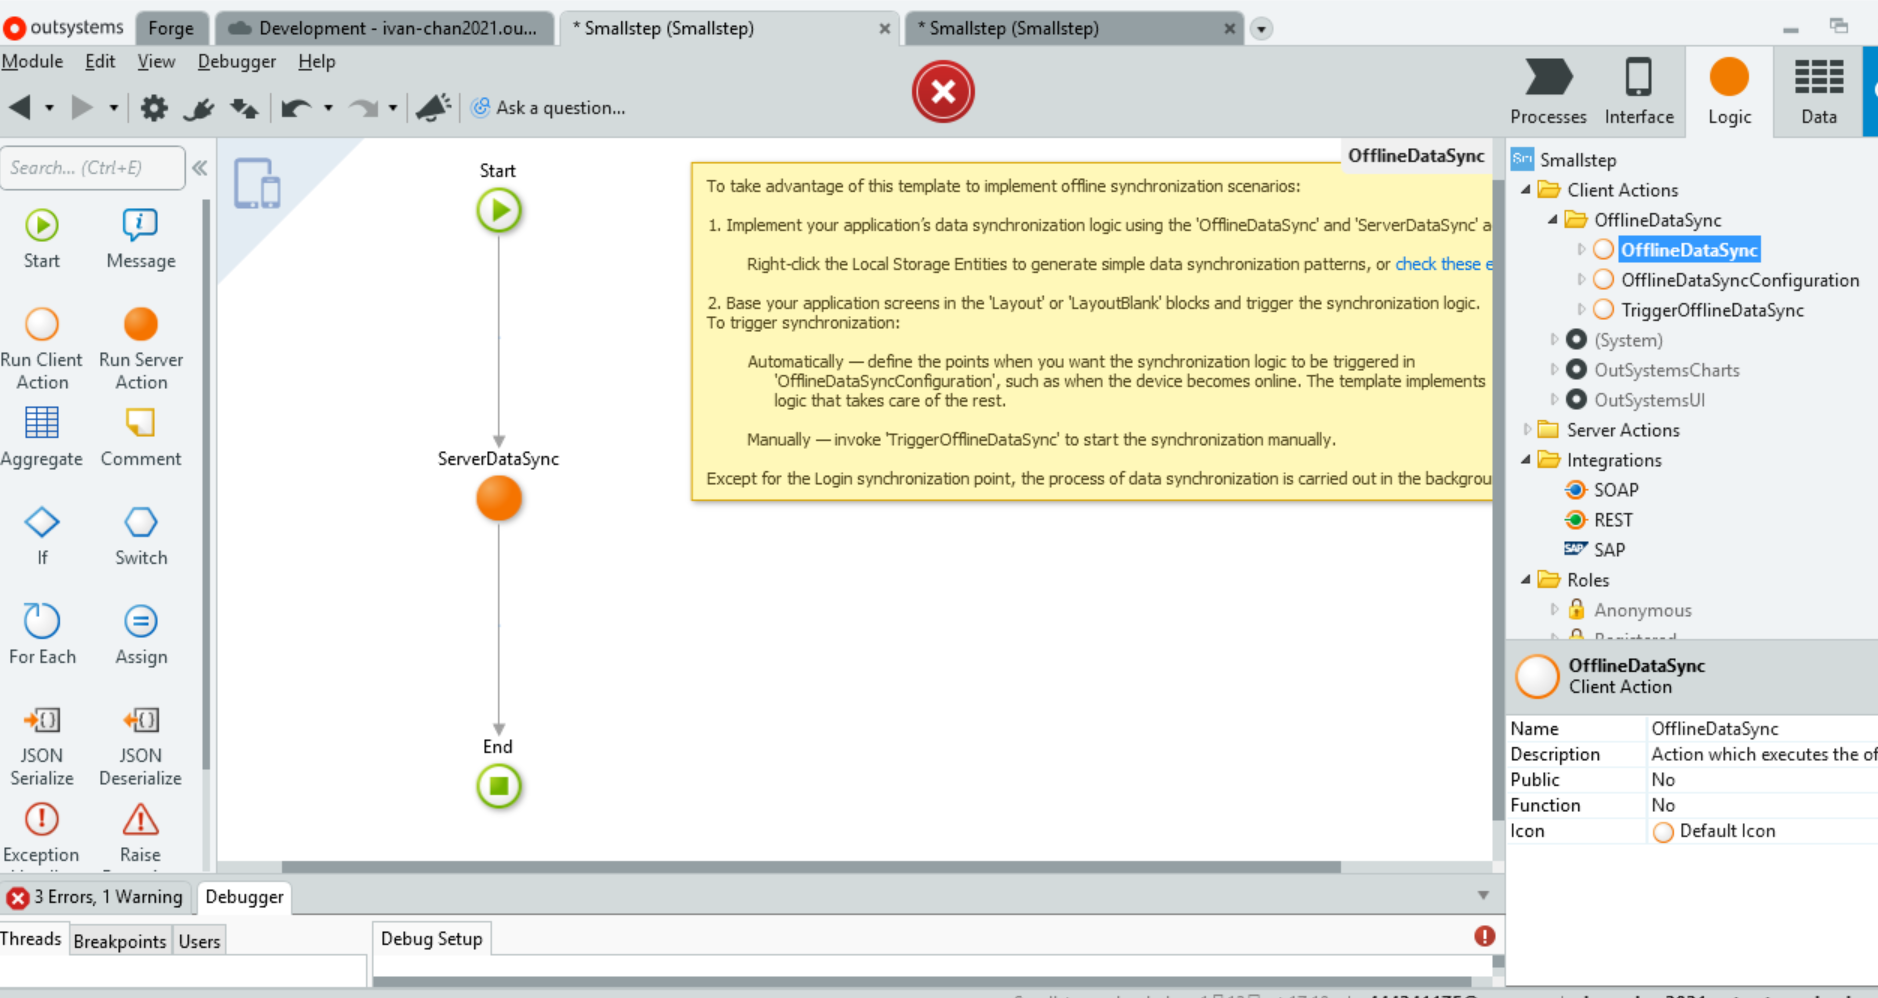The image size is (1878, 998).
Task: Switch to Data layer tab
Action: 1819,92
